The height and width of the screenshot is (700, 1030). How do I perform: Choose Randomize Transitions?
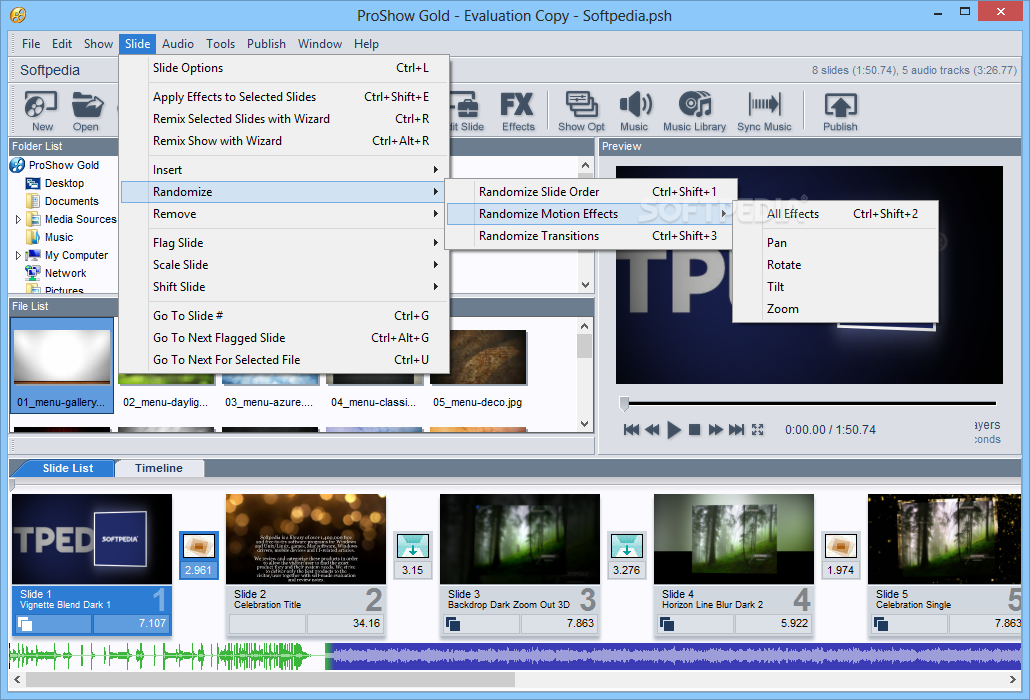point(591,236)
